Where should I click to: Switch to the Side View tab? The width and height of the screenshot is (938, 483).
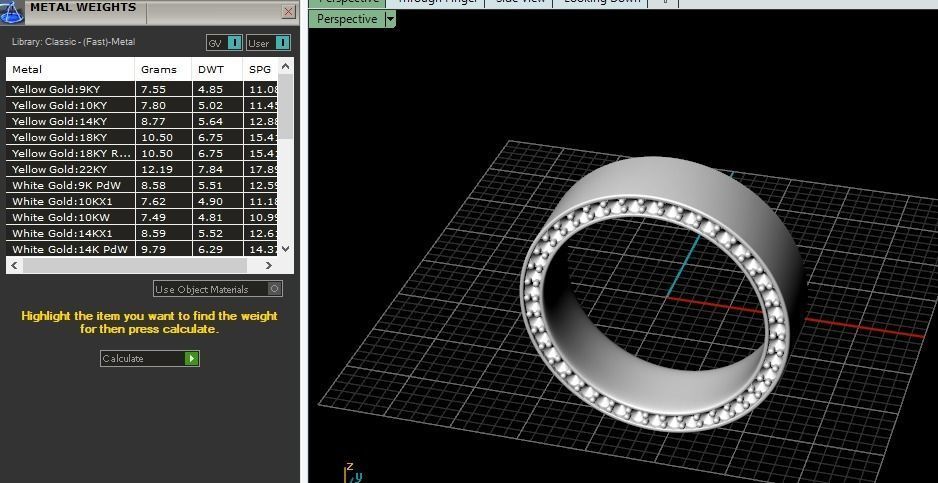click(519, 2)
